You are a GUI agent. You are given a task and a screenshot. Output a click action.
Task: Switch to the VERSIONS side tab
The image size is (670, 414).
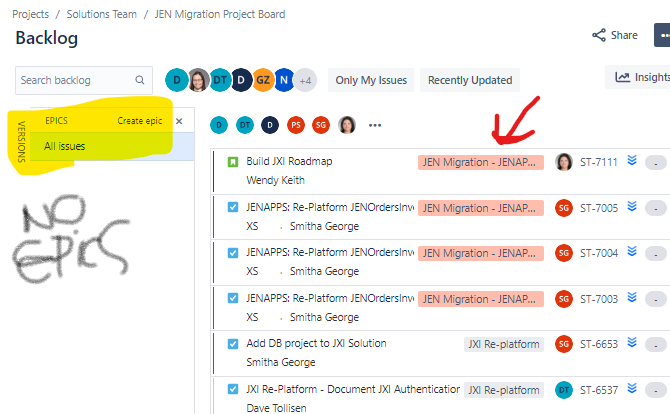click(21, 141)
